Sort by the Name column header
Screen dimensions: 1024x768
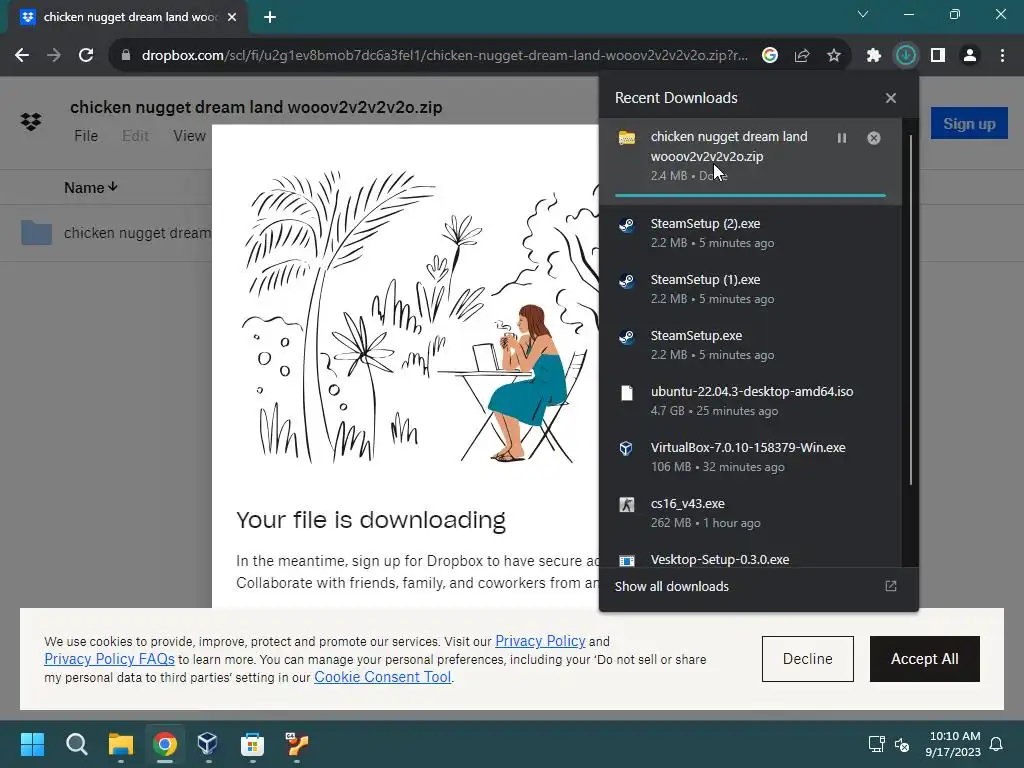(90, 188)
